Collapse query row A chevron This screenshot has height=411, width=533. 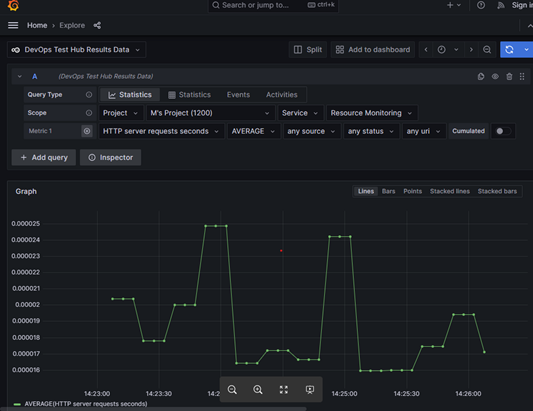coord(19,76)
